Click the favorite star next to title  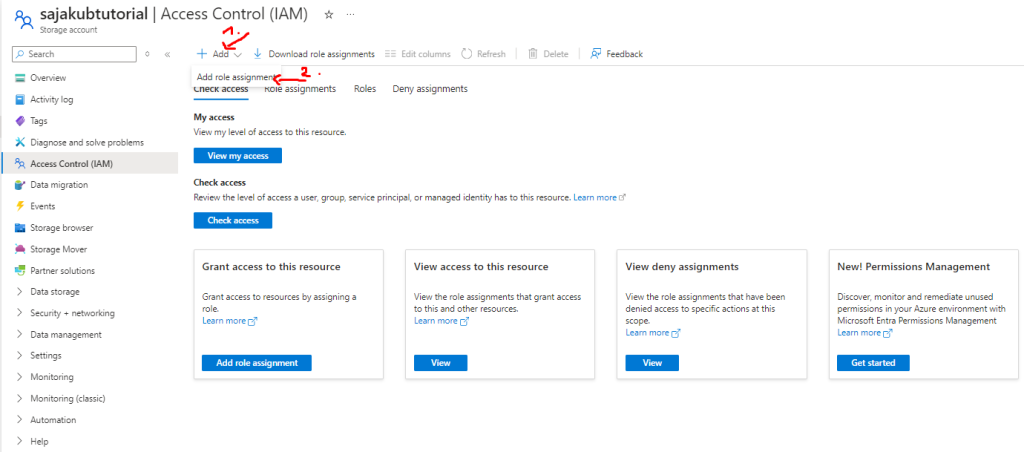[328, 15]
